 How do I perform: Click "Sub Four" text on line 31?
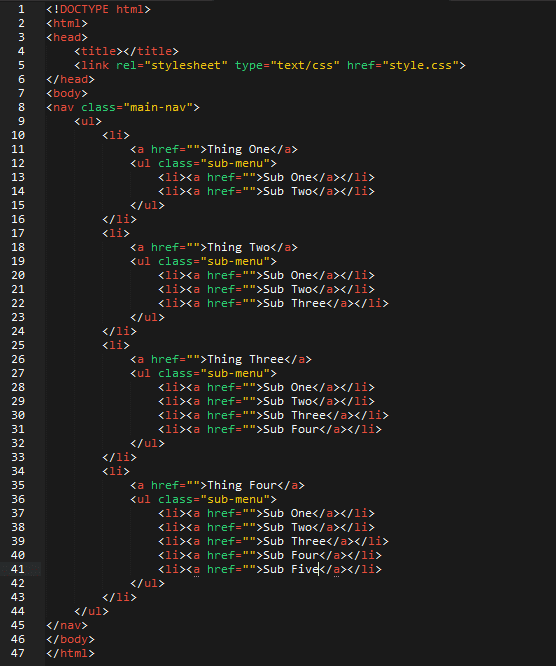(x=291, y=429)
